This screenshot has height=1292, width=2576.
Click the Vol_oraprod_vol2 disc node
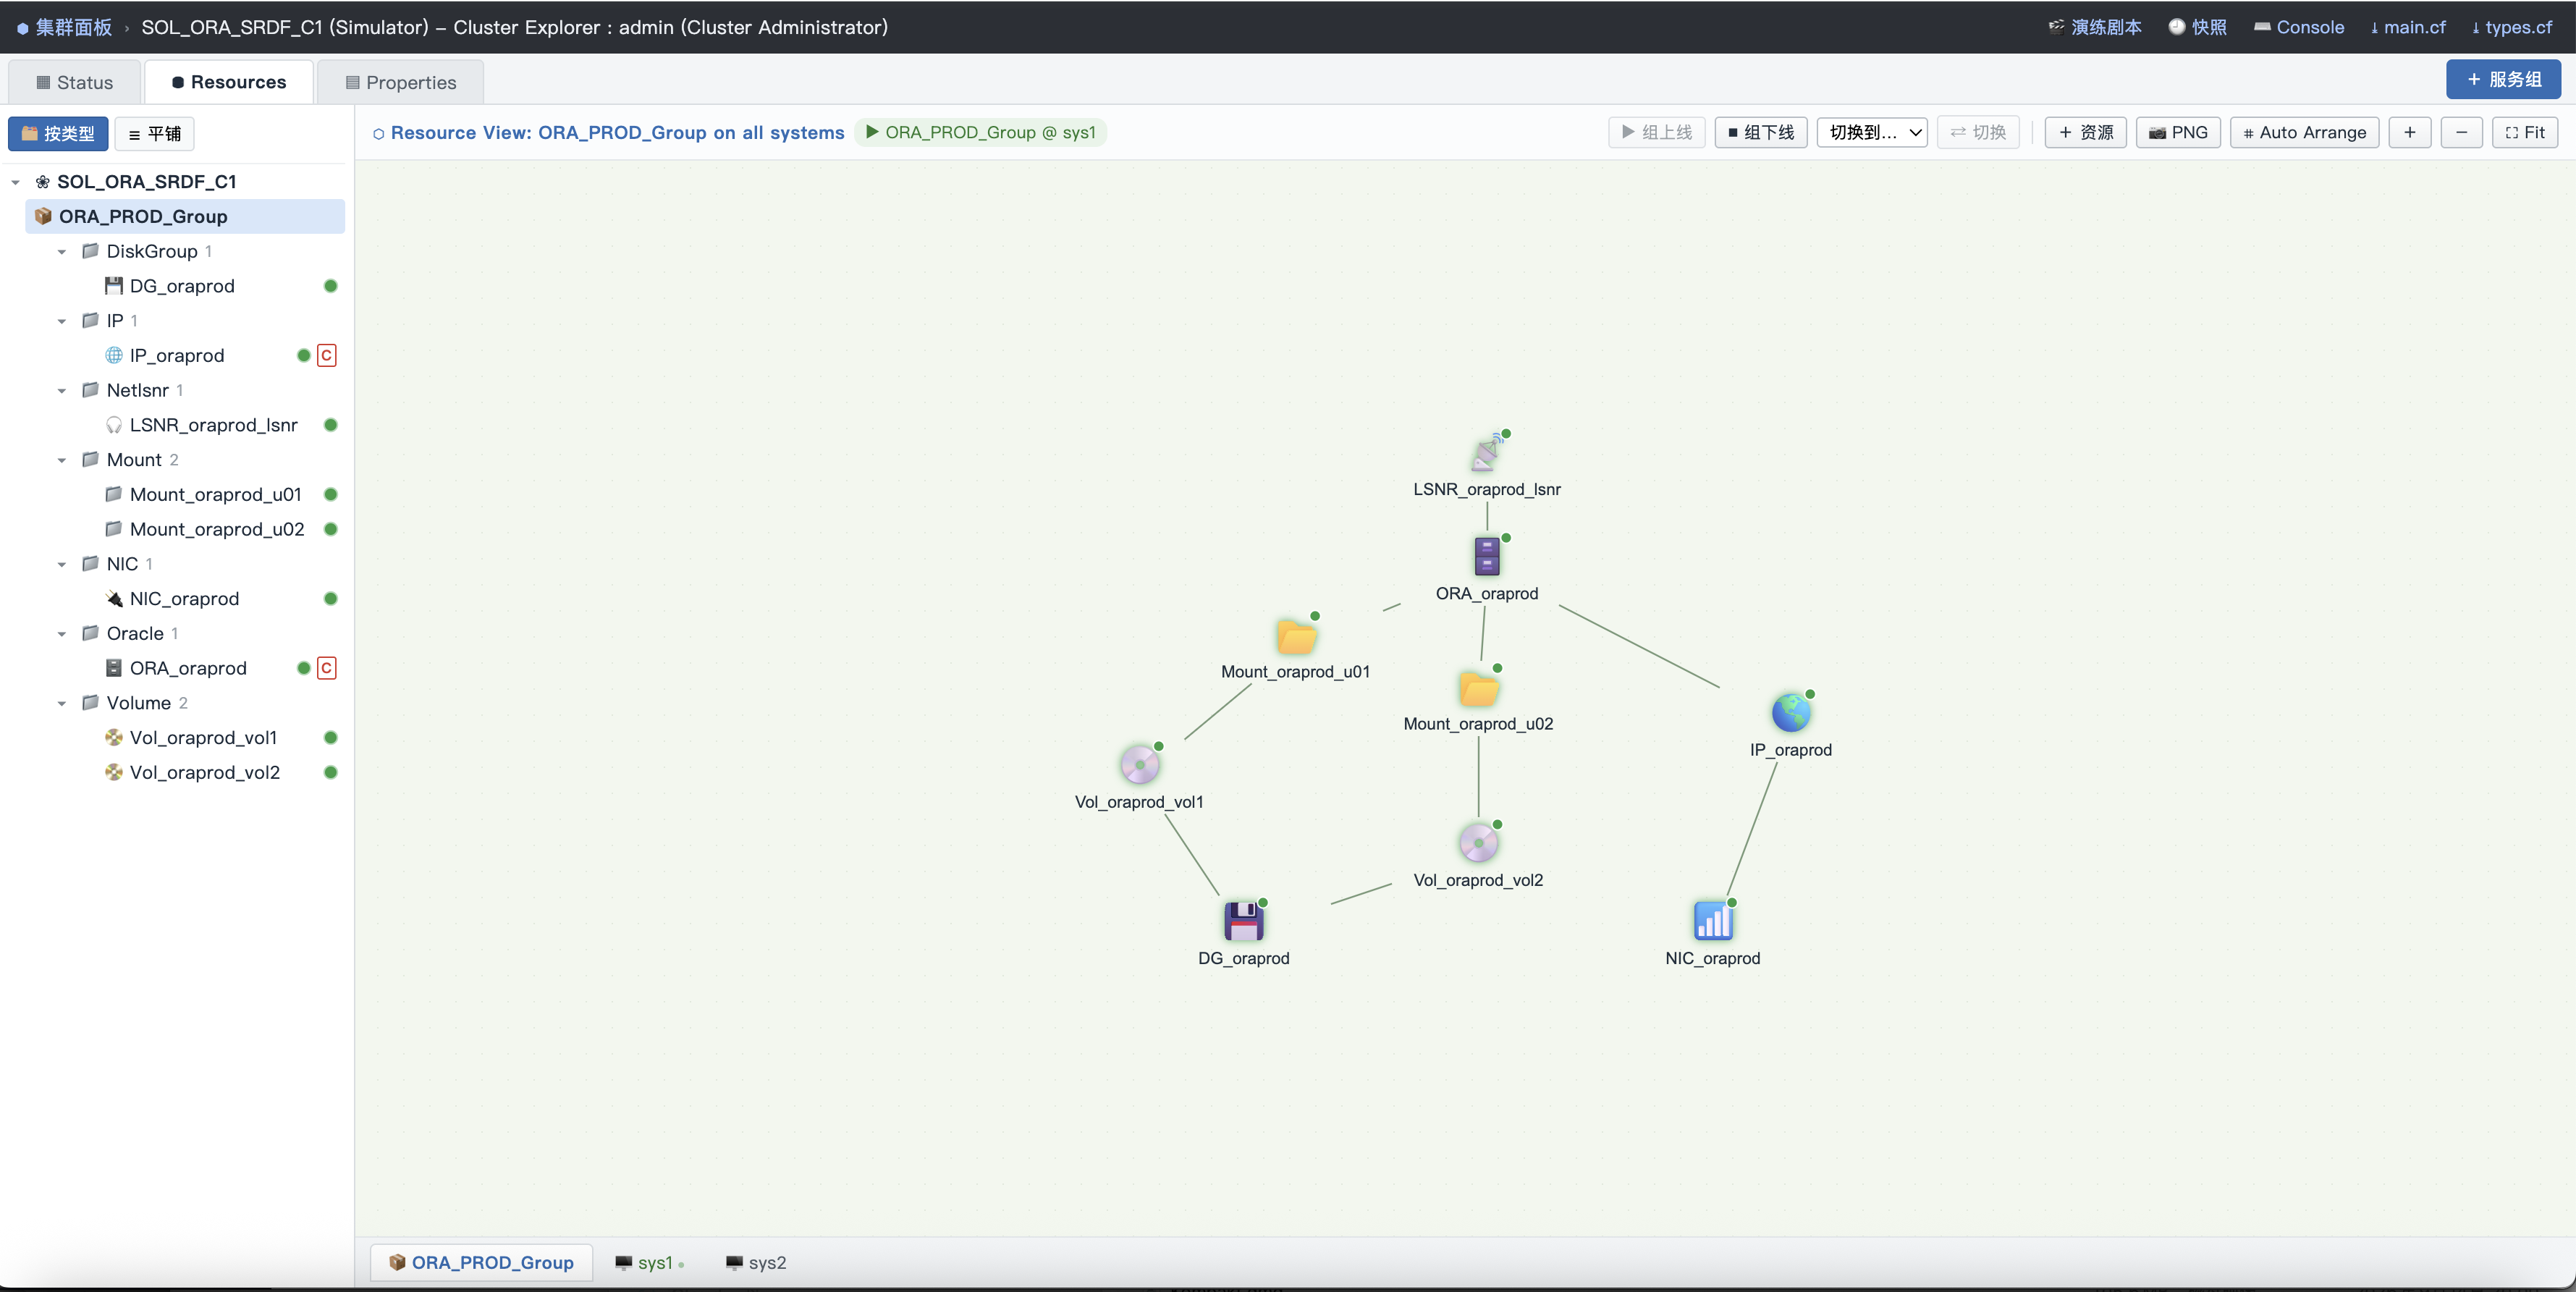(x=1478, y=843)
